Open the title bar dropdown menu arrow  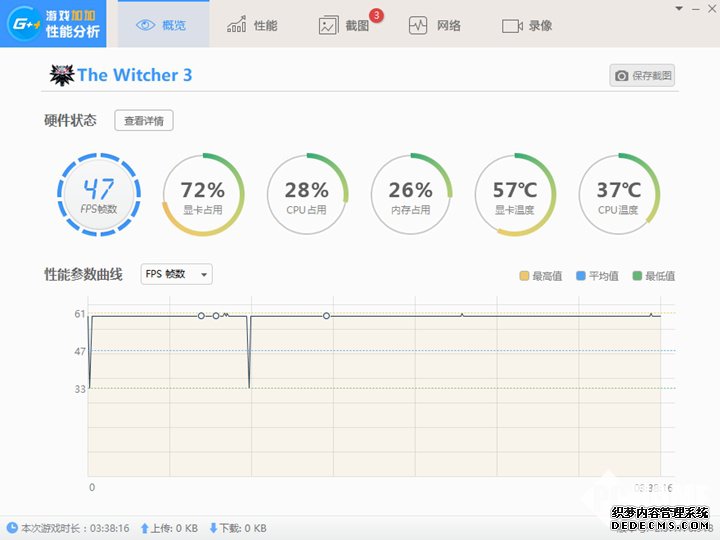(679, 9)
